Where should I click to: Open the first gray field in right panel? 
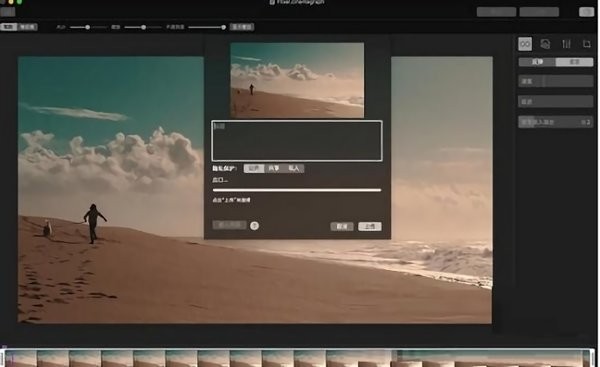tap(556, 81)
